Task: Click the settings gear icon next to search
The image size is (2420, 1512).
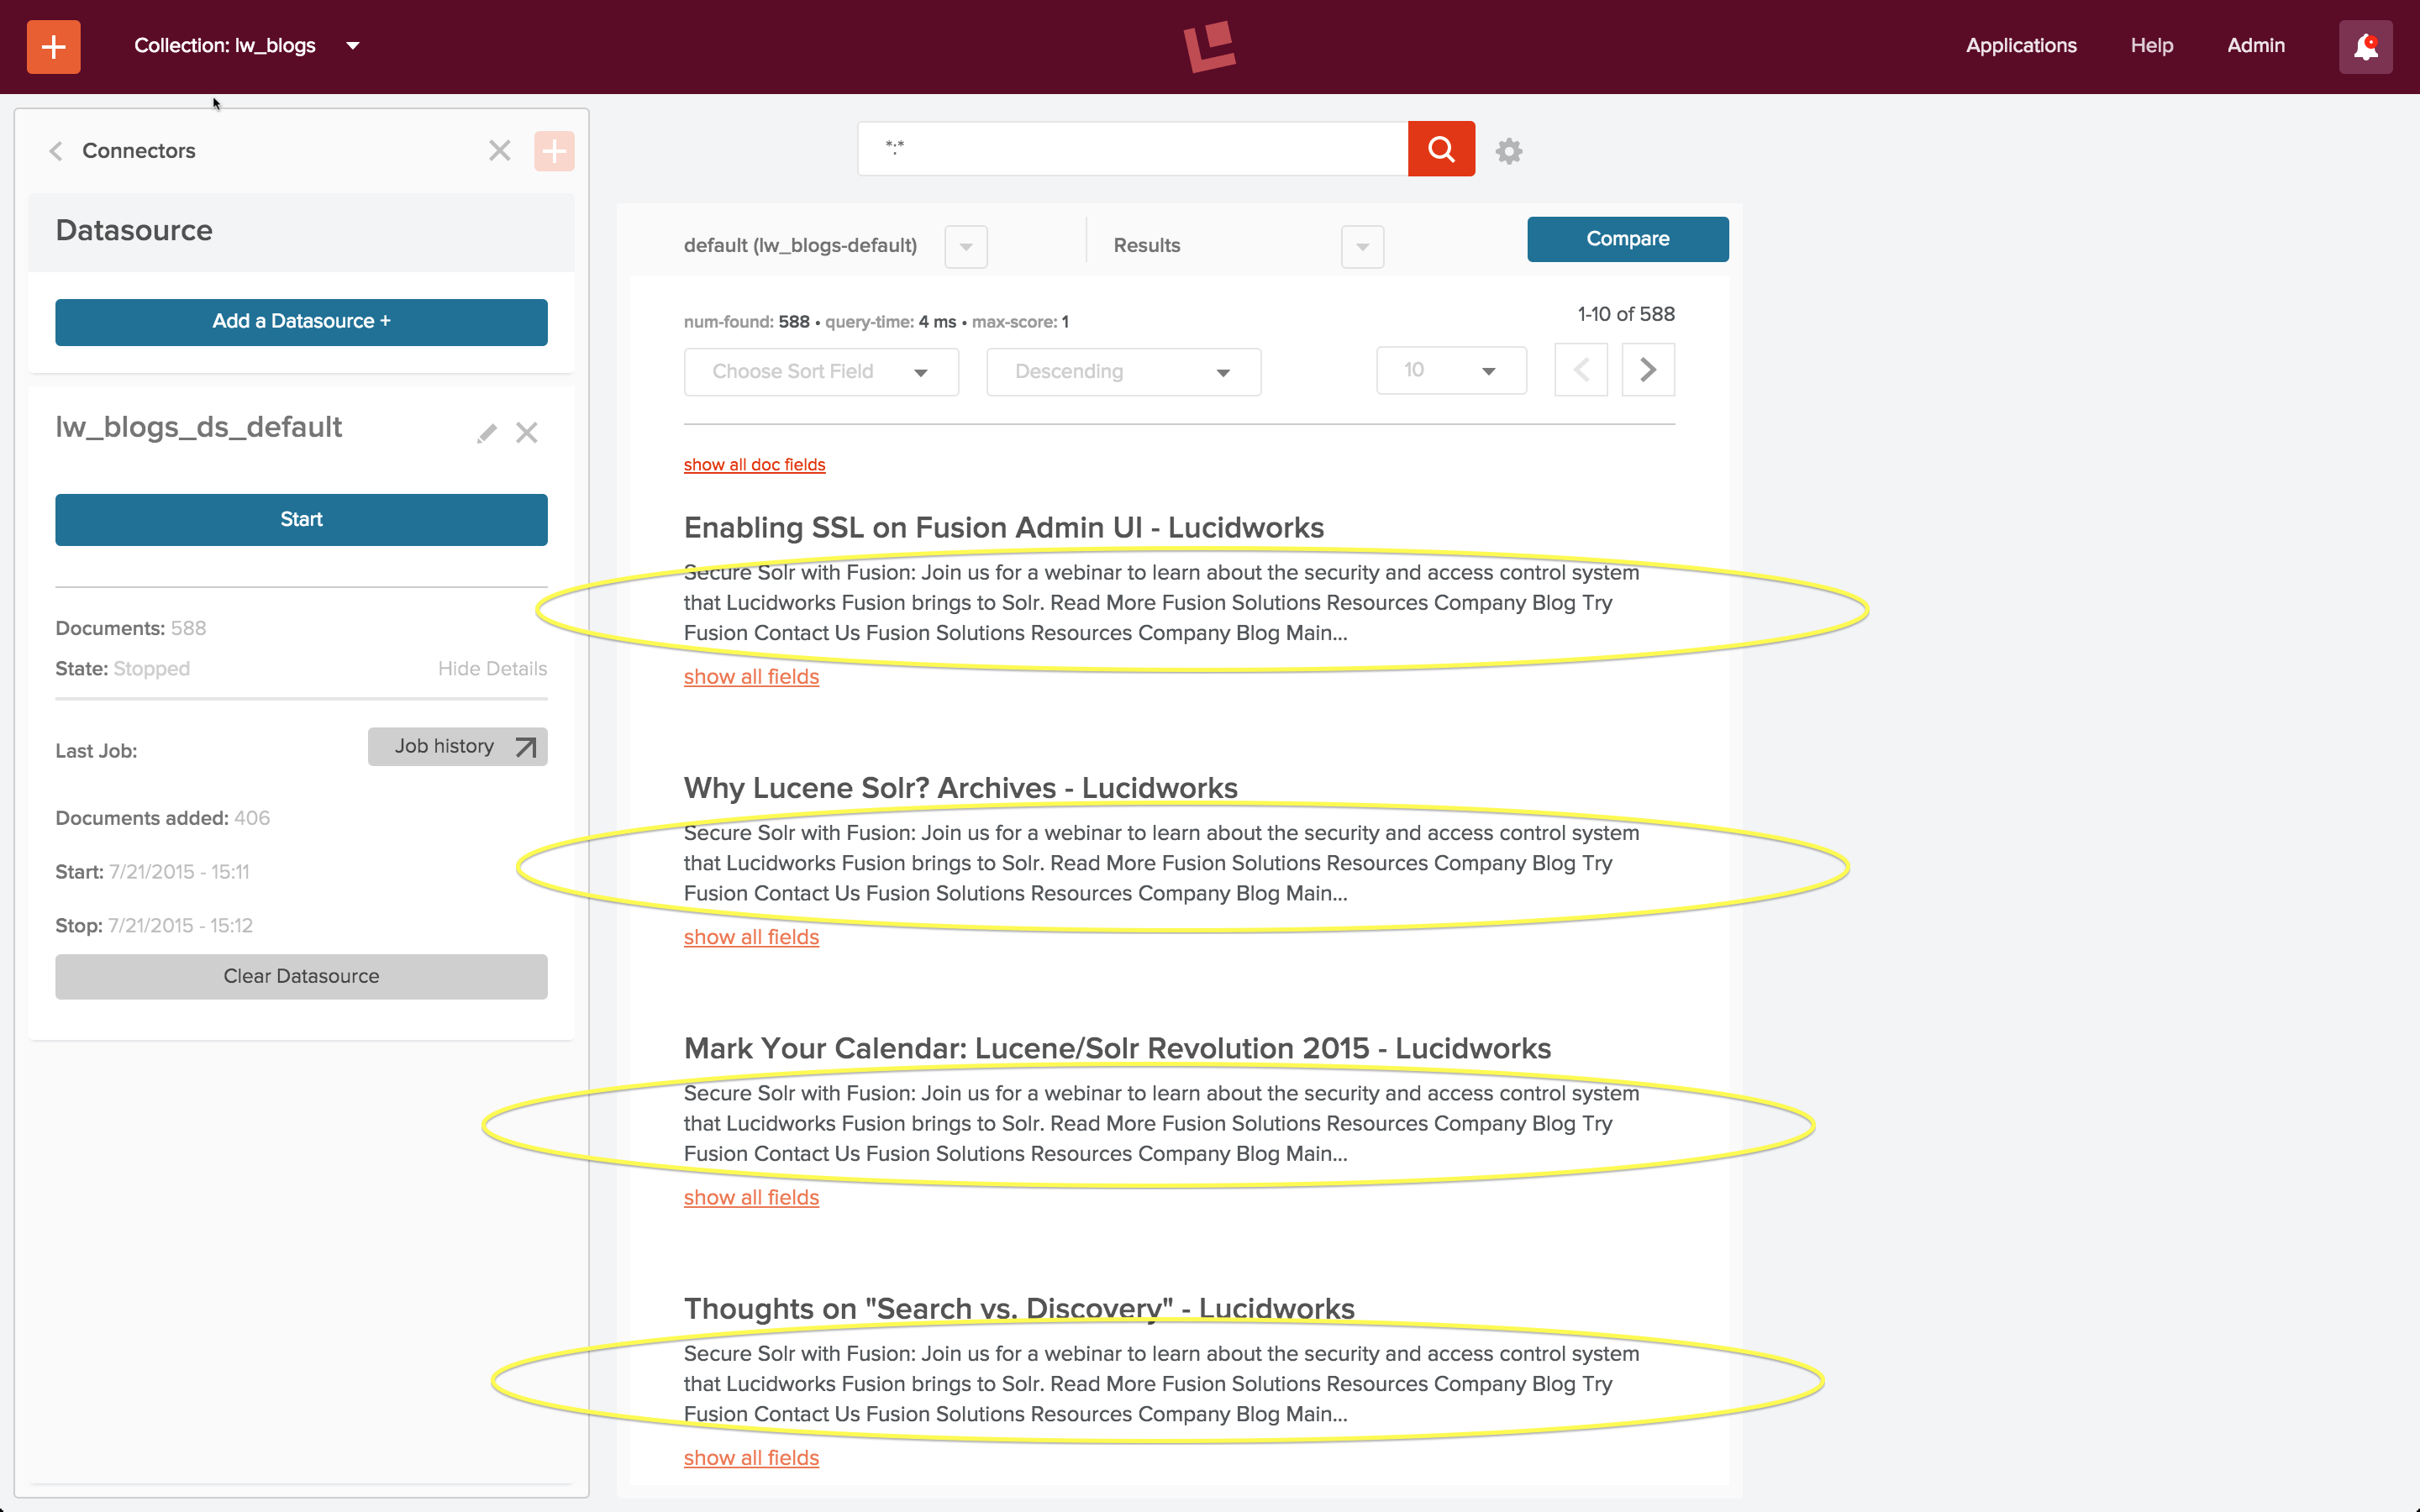Action: [x=1509, y=148]
